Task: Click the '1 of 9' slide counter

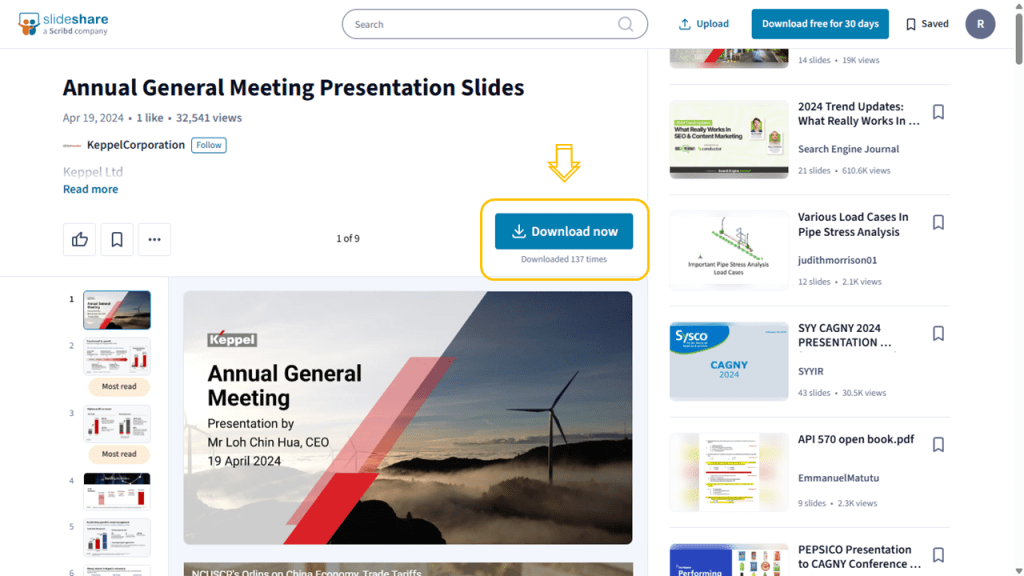Action: (348, 239)
